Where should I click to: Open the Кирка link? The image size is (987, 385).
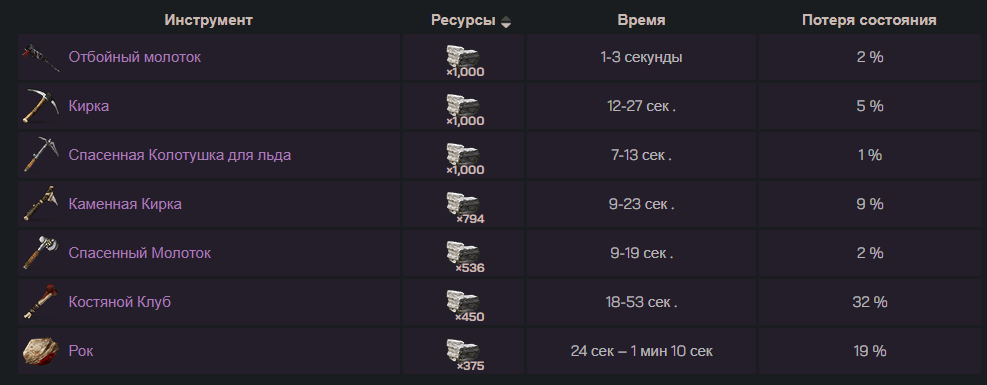89,106
